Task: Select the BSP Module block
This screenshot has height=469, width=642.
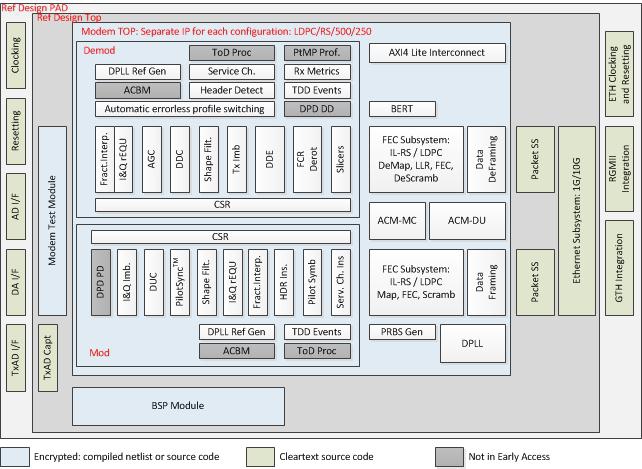Action: click(177, 405)
